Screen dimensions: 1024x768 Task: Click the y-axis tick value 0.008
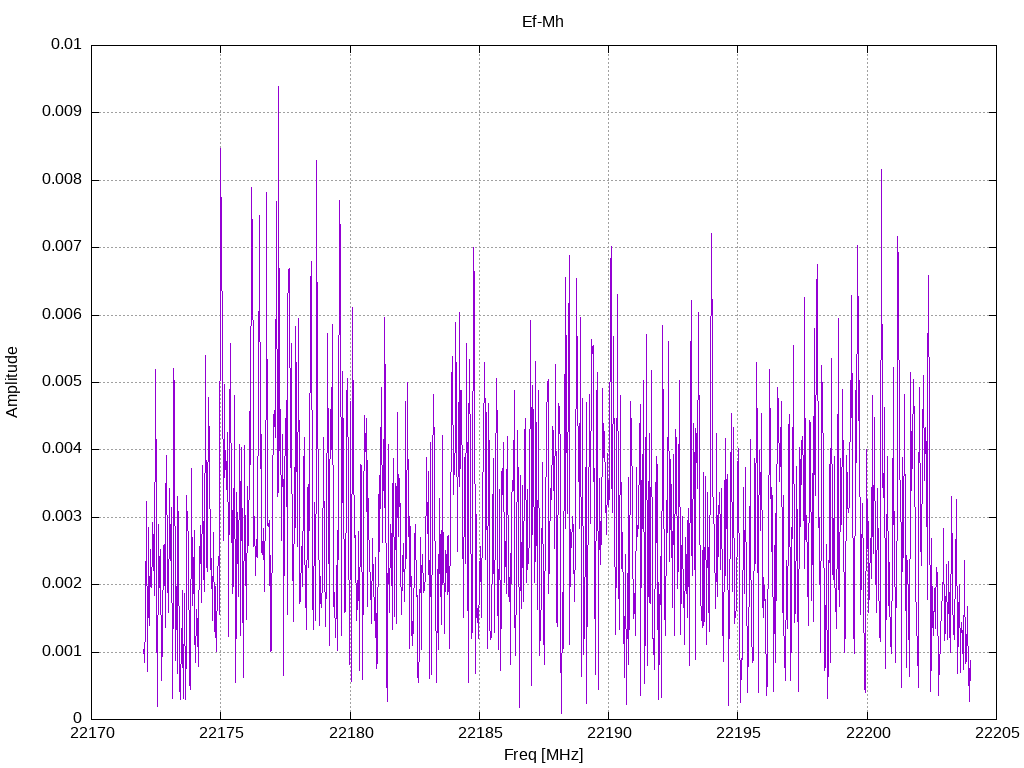pos(62,180)
